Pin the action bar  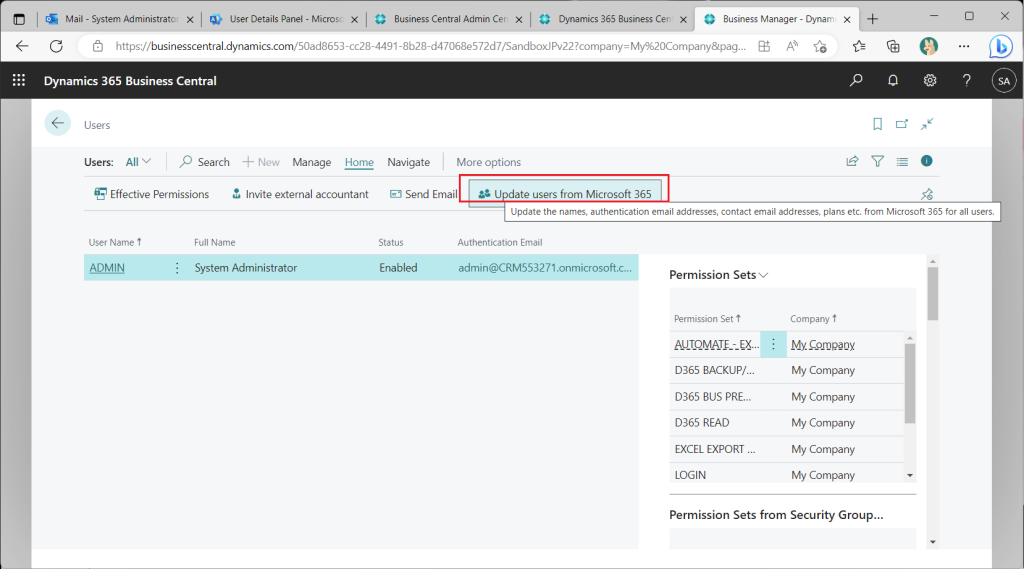[927, 194]
